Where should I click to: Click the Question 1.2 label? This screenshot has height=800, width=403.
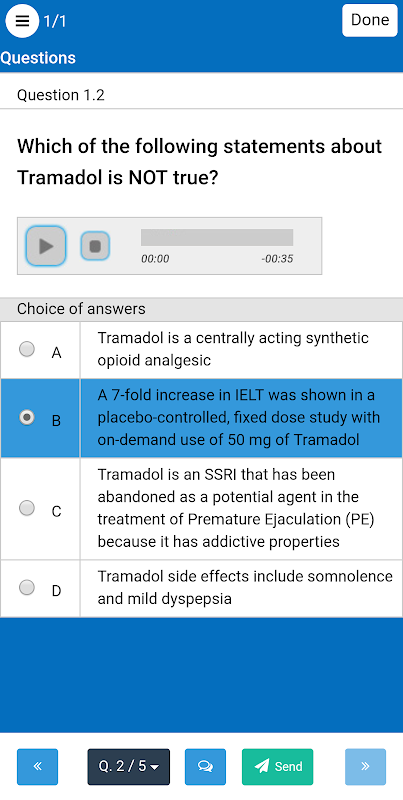(x=61, y=95)
